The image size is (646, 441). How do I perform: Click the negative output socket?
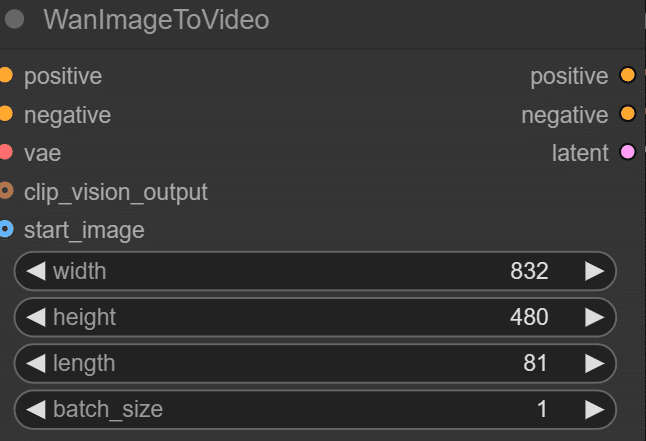coord(627,114)
